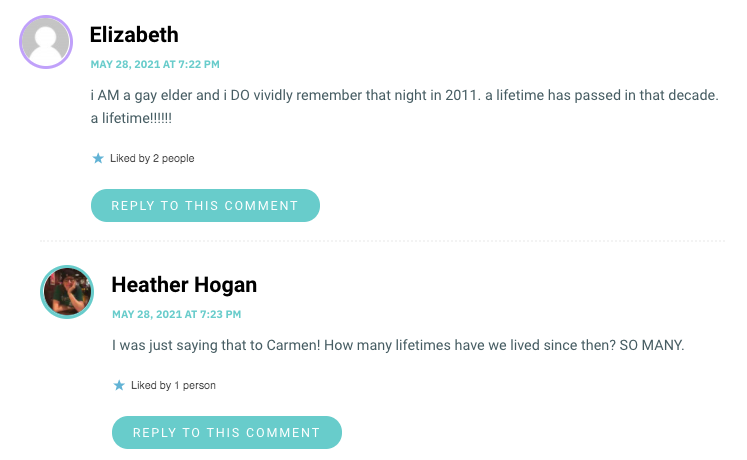Reply to Heather Hogan's comment
Screen dimensions: 747x460
coord(227,432)
